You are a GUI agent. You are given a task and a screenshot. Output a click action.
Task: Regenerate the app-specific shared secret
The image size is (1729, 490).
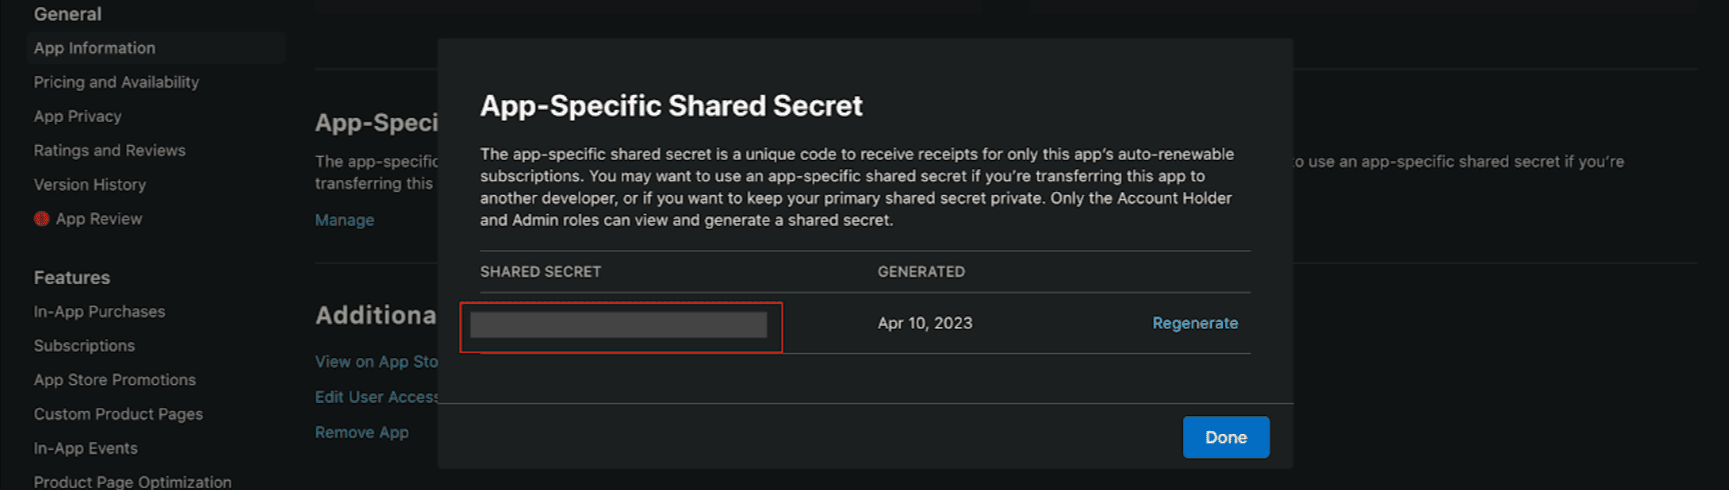coord(1194,323)
